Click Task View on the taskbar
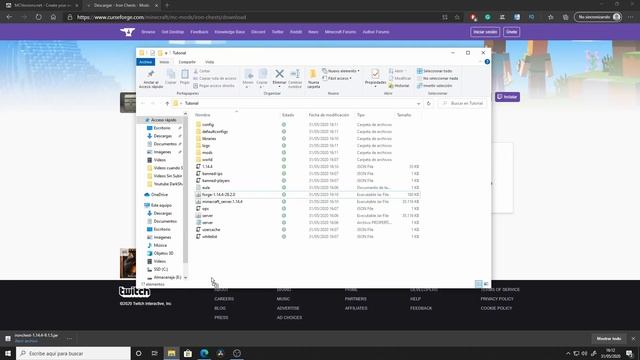The width and height of the screenshot is (640, 360). point(155,353)
